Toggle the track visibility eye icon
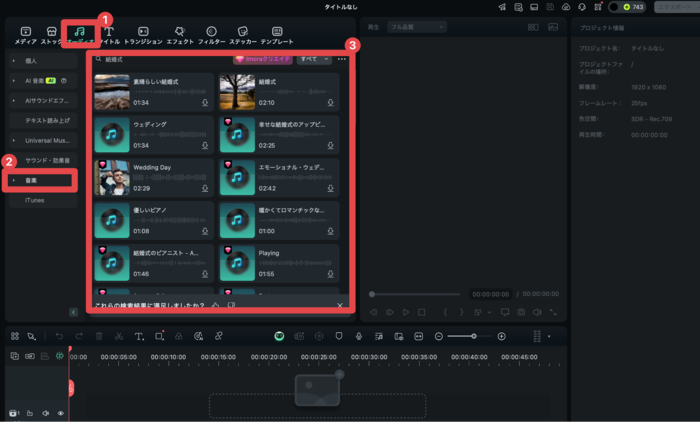Screen dimensions: 700x422 pyautogui.click(x=61, y=412)
